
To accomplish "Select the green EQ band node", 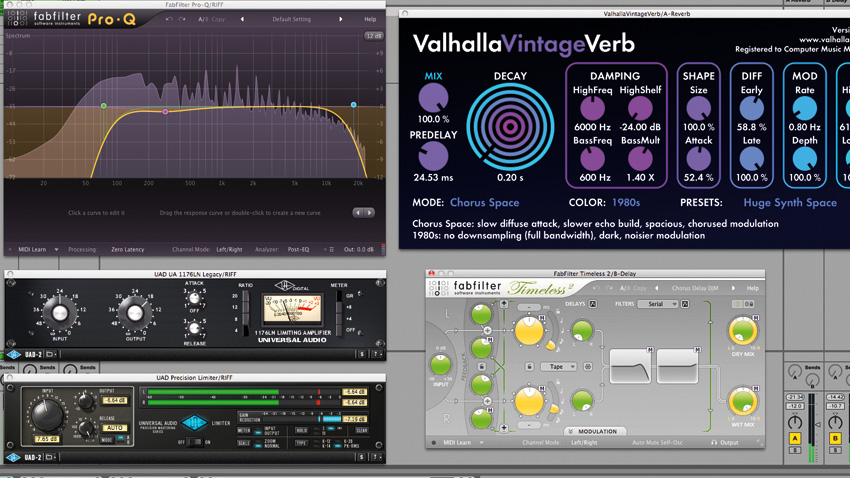I will pos(104,106).
